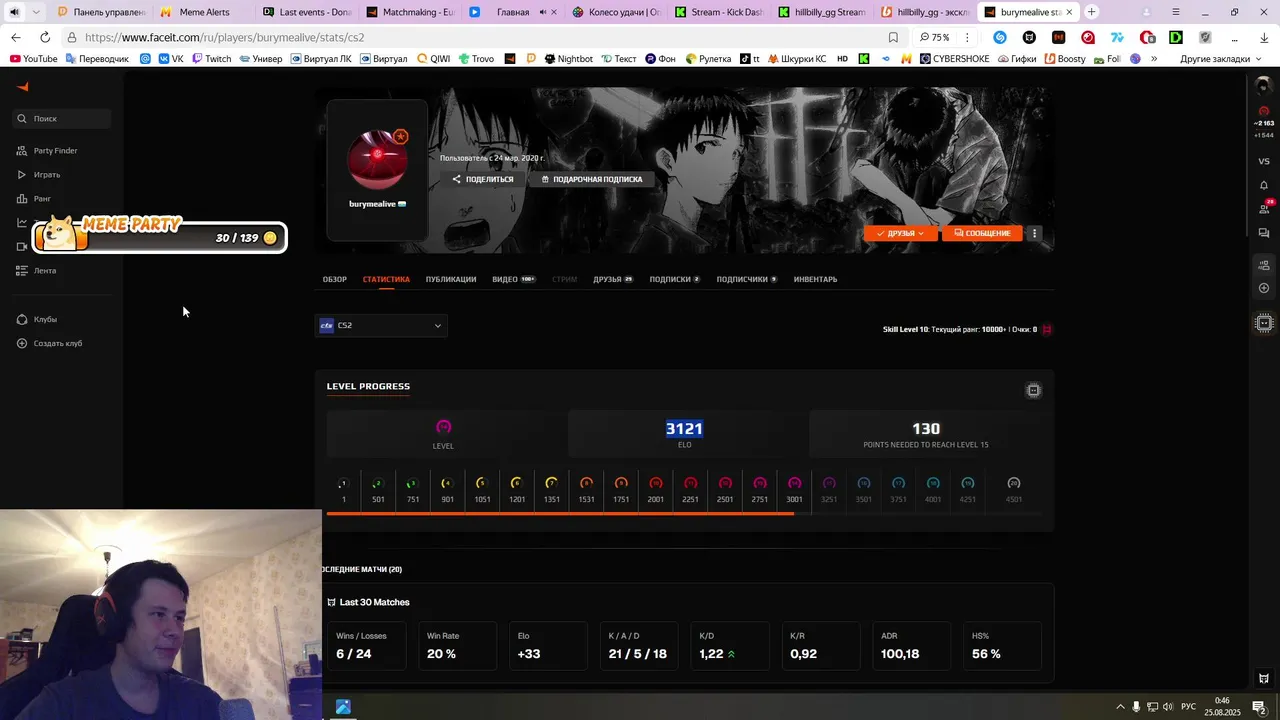
Task: Click the 130 points needed value
Action: (926, 429)
